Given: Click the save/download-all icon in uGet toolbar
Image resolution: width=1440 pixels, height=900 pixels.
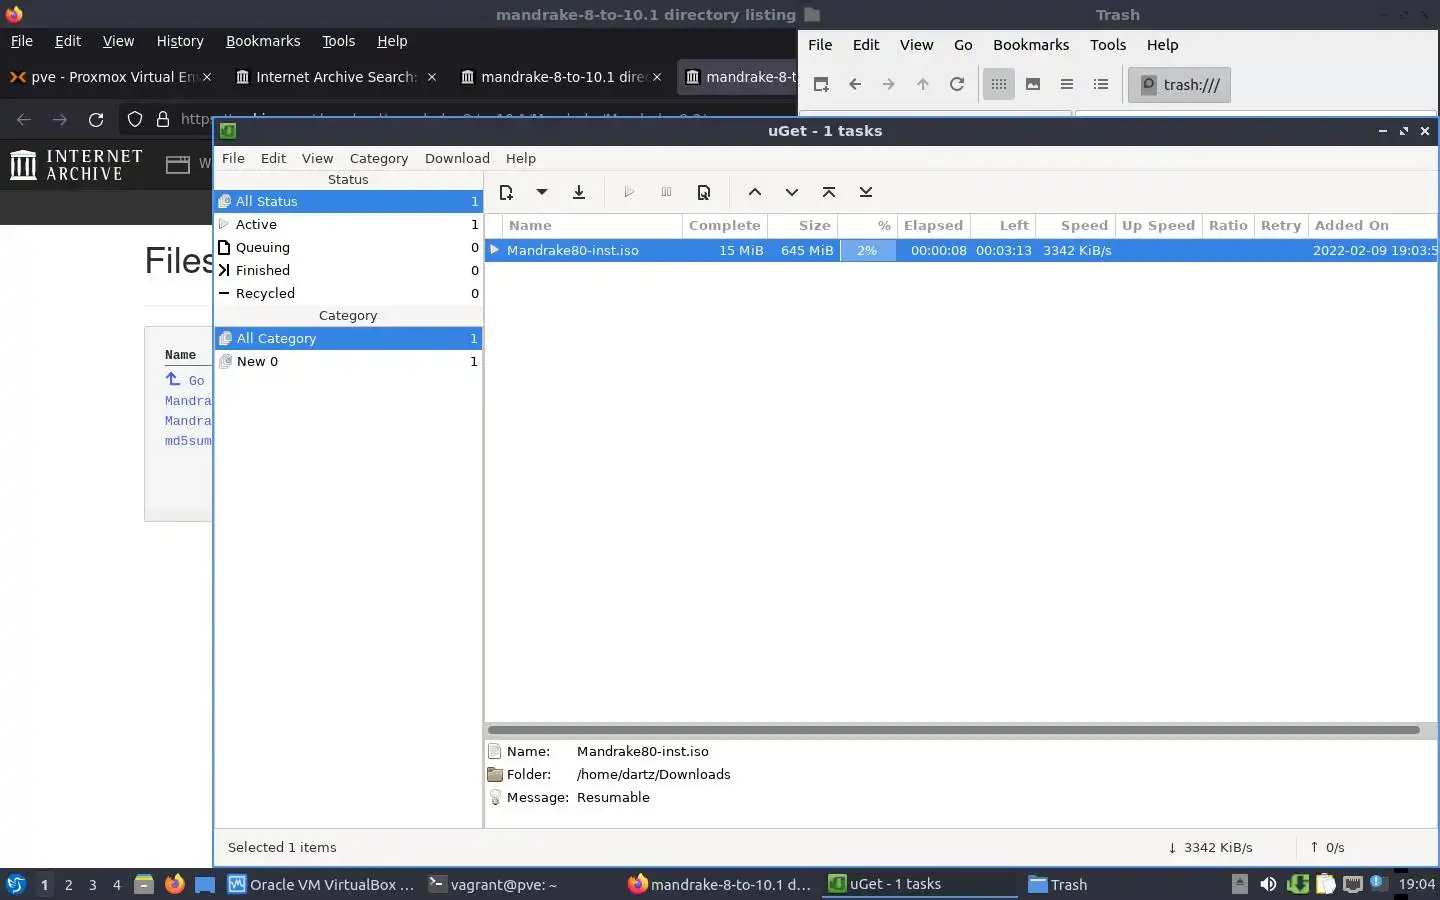Looking at the screenshot, I should 579,192.
